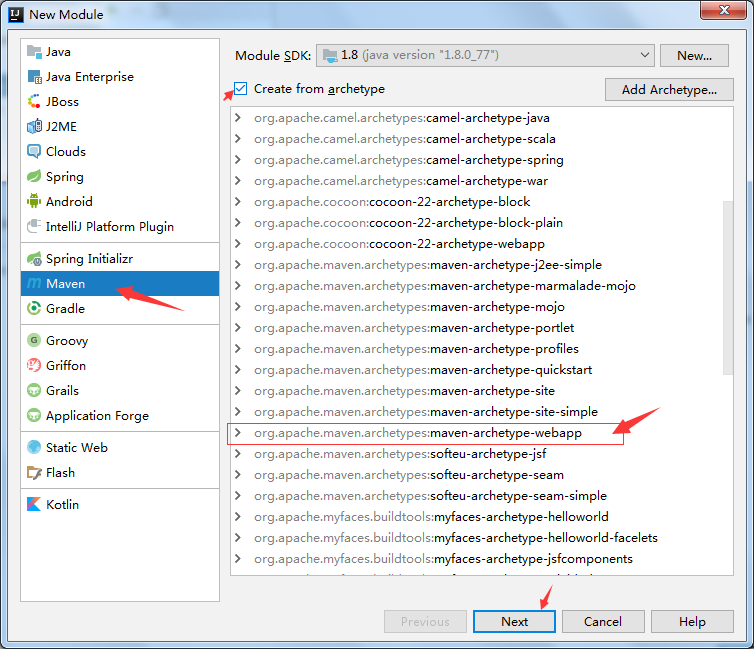Viewport: 754px width, 649px height.
Task: Select the Static Web module type
Action: [x=120, y=448]
